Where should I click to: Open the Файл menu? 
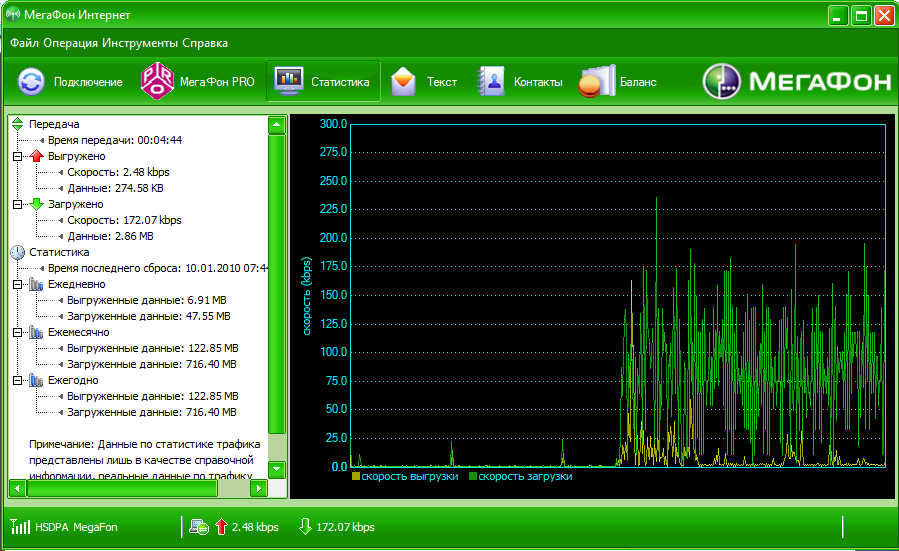point(25,43)
